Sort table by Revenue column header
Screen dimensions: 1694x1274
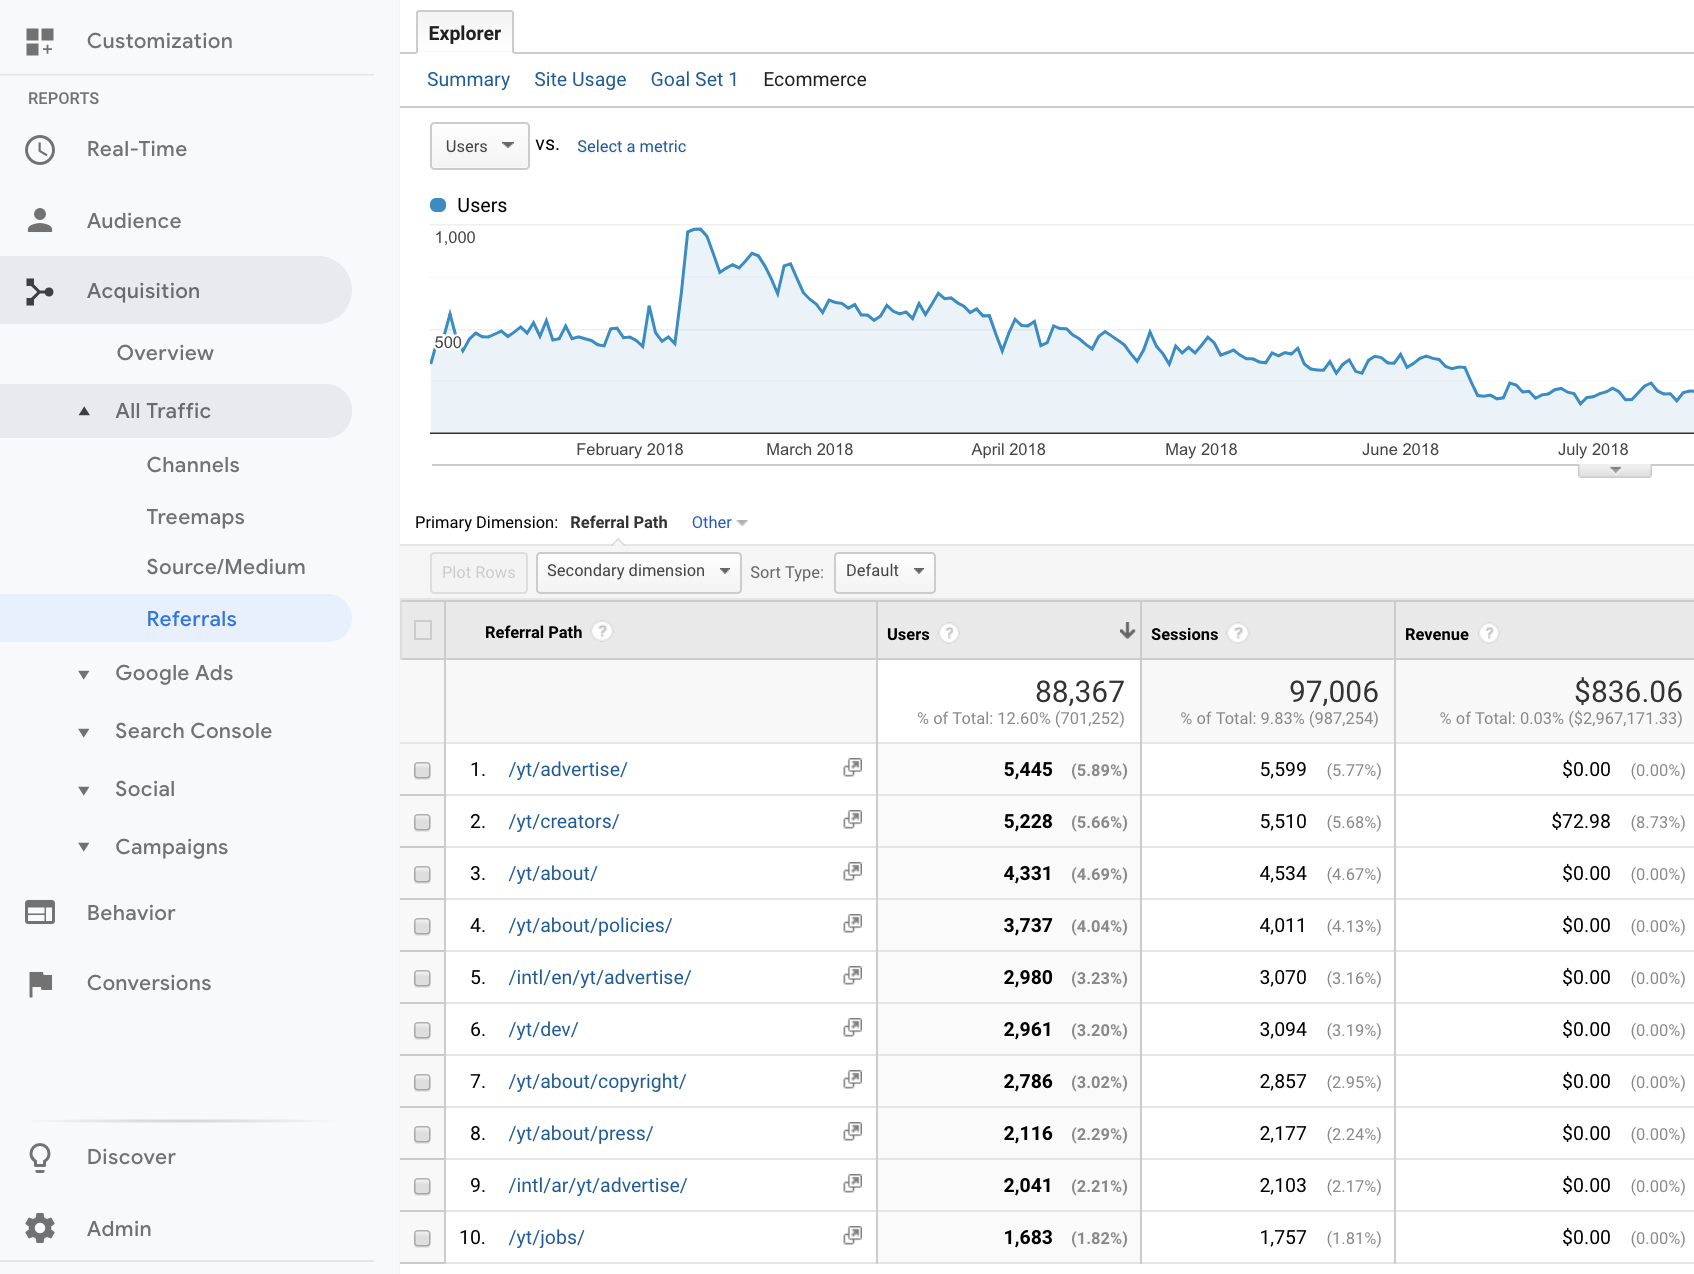1436,634
